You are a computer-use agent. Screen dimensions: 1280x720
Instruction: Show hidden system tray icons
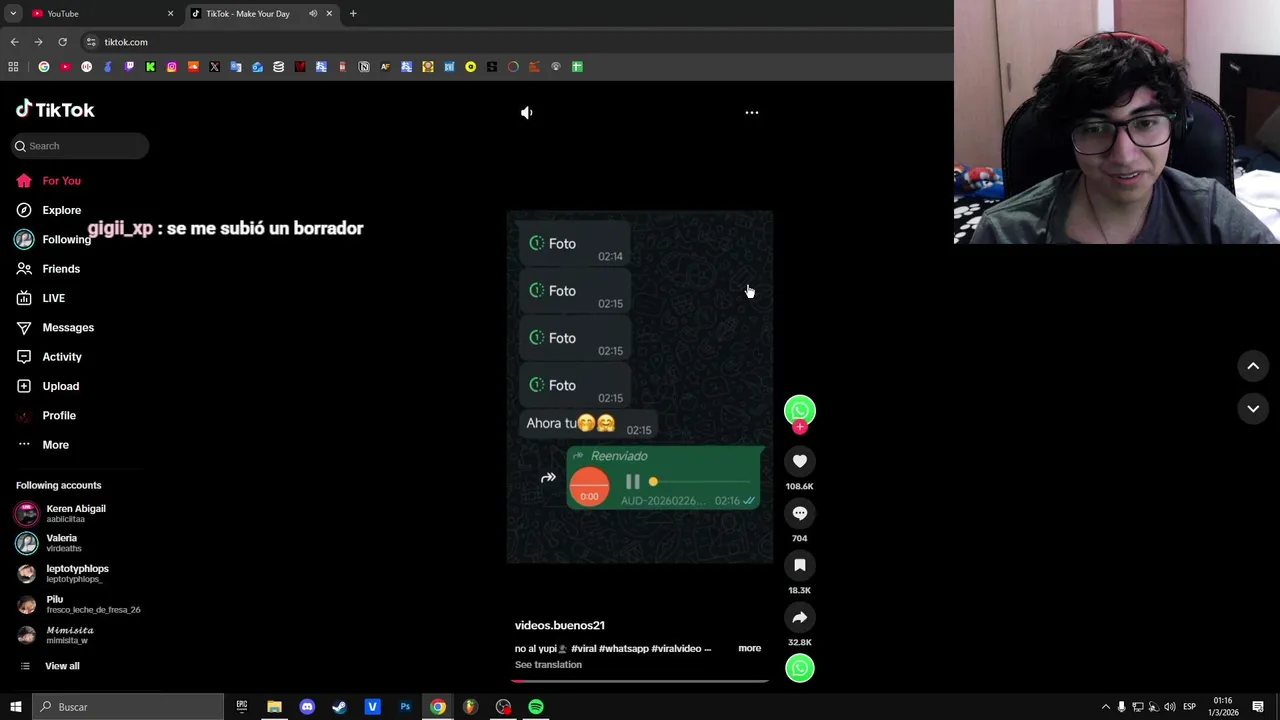pos(1105,707)
